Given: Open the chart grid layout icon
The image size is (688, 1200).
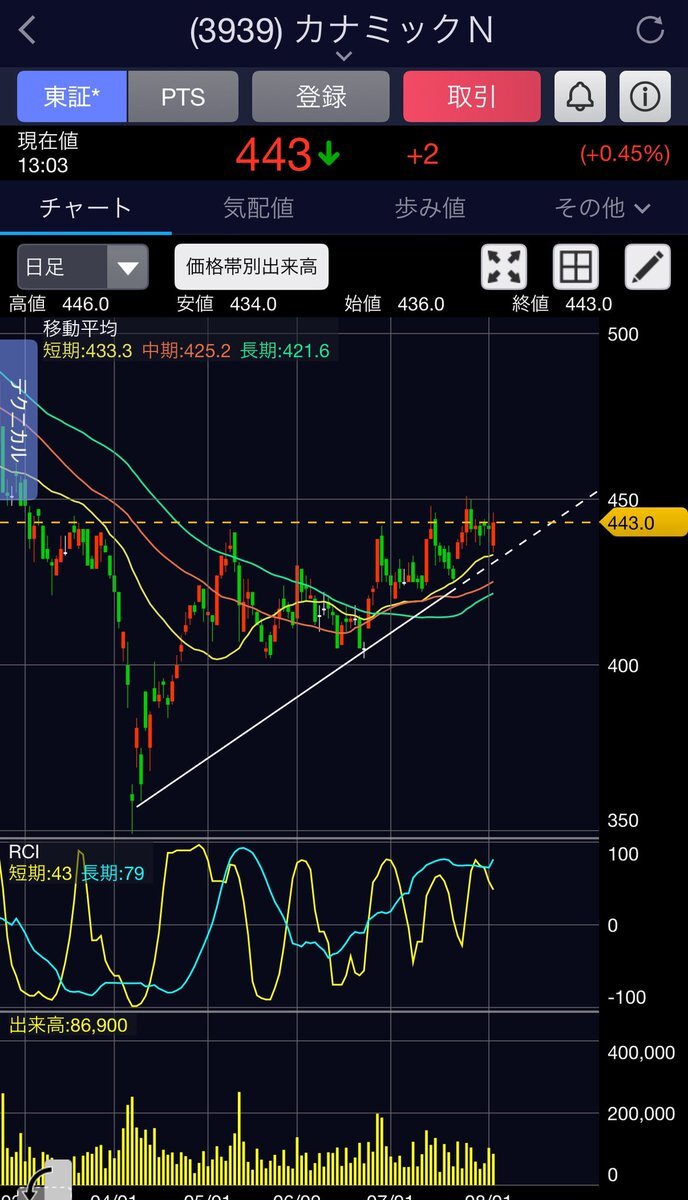Looking at the screenshot, I should point(577,267).
